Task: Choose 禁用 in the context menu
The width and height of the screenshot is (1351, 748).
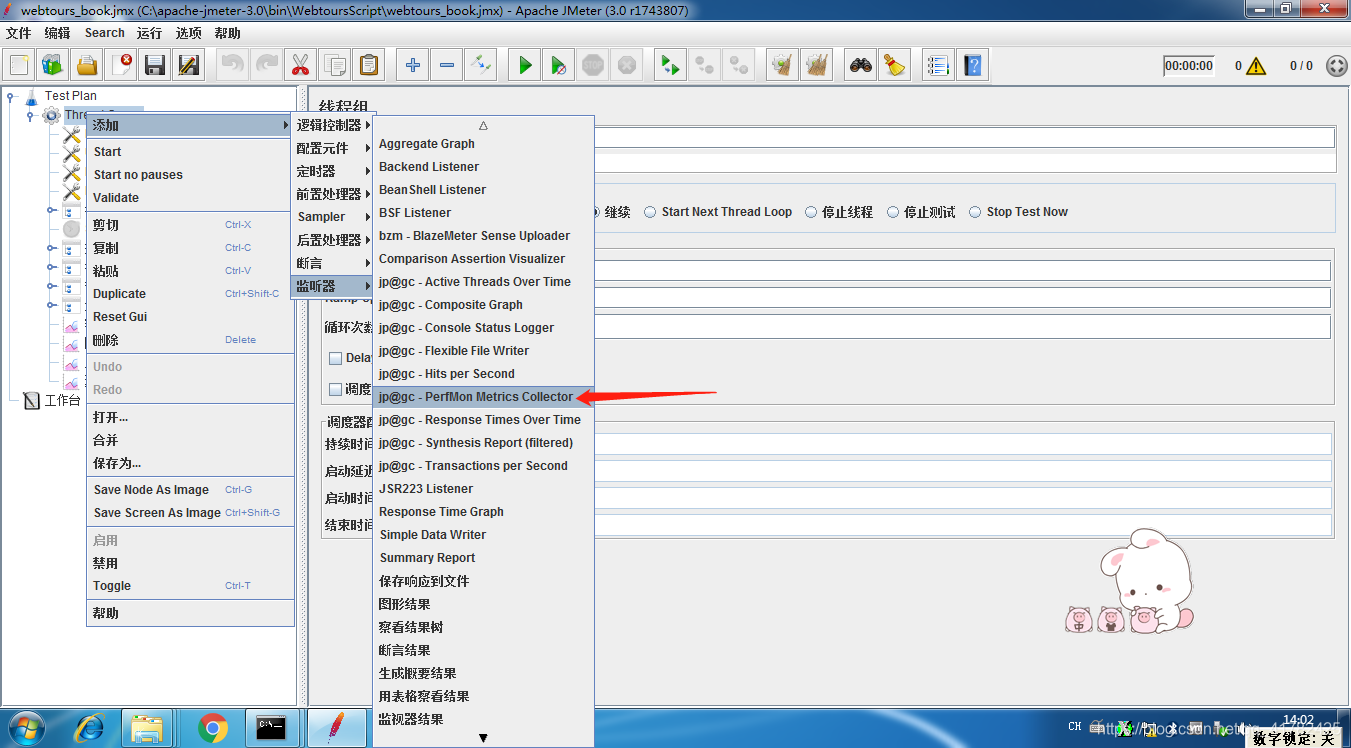Action: click(x=190, y=563)
